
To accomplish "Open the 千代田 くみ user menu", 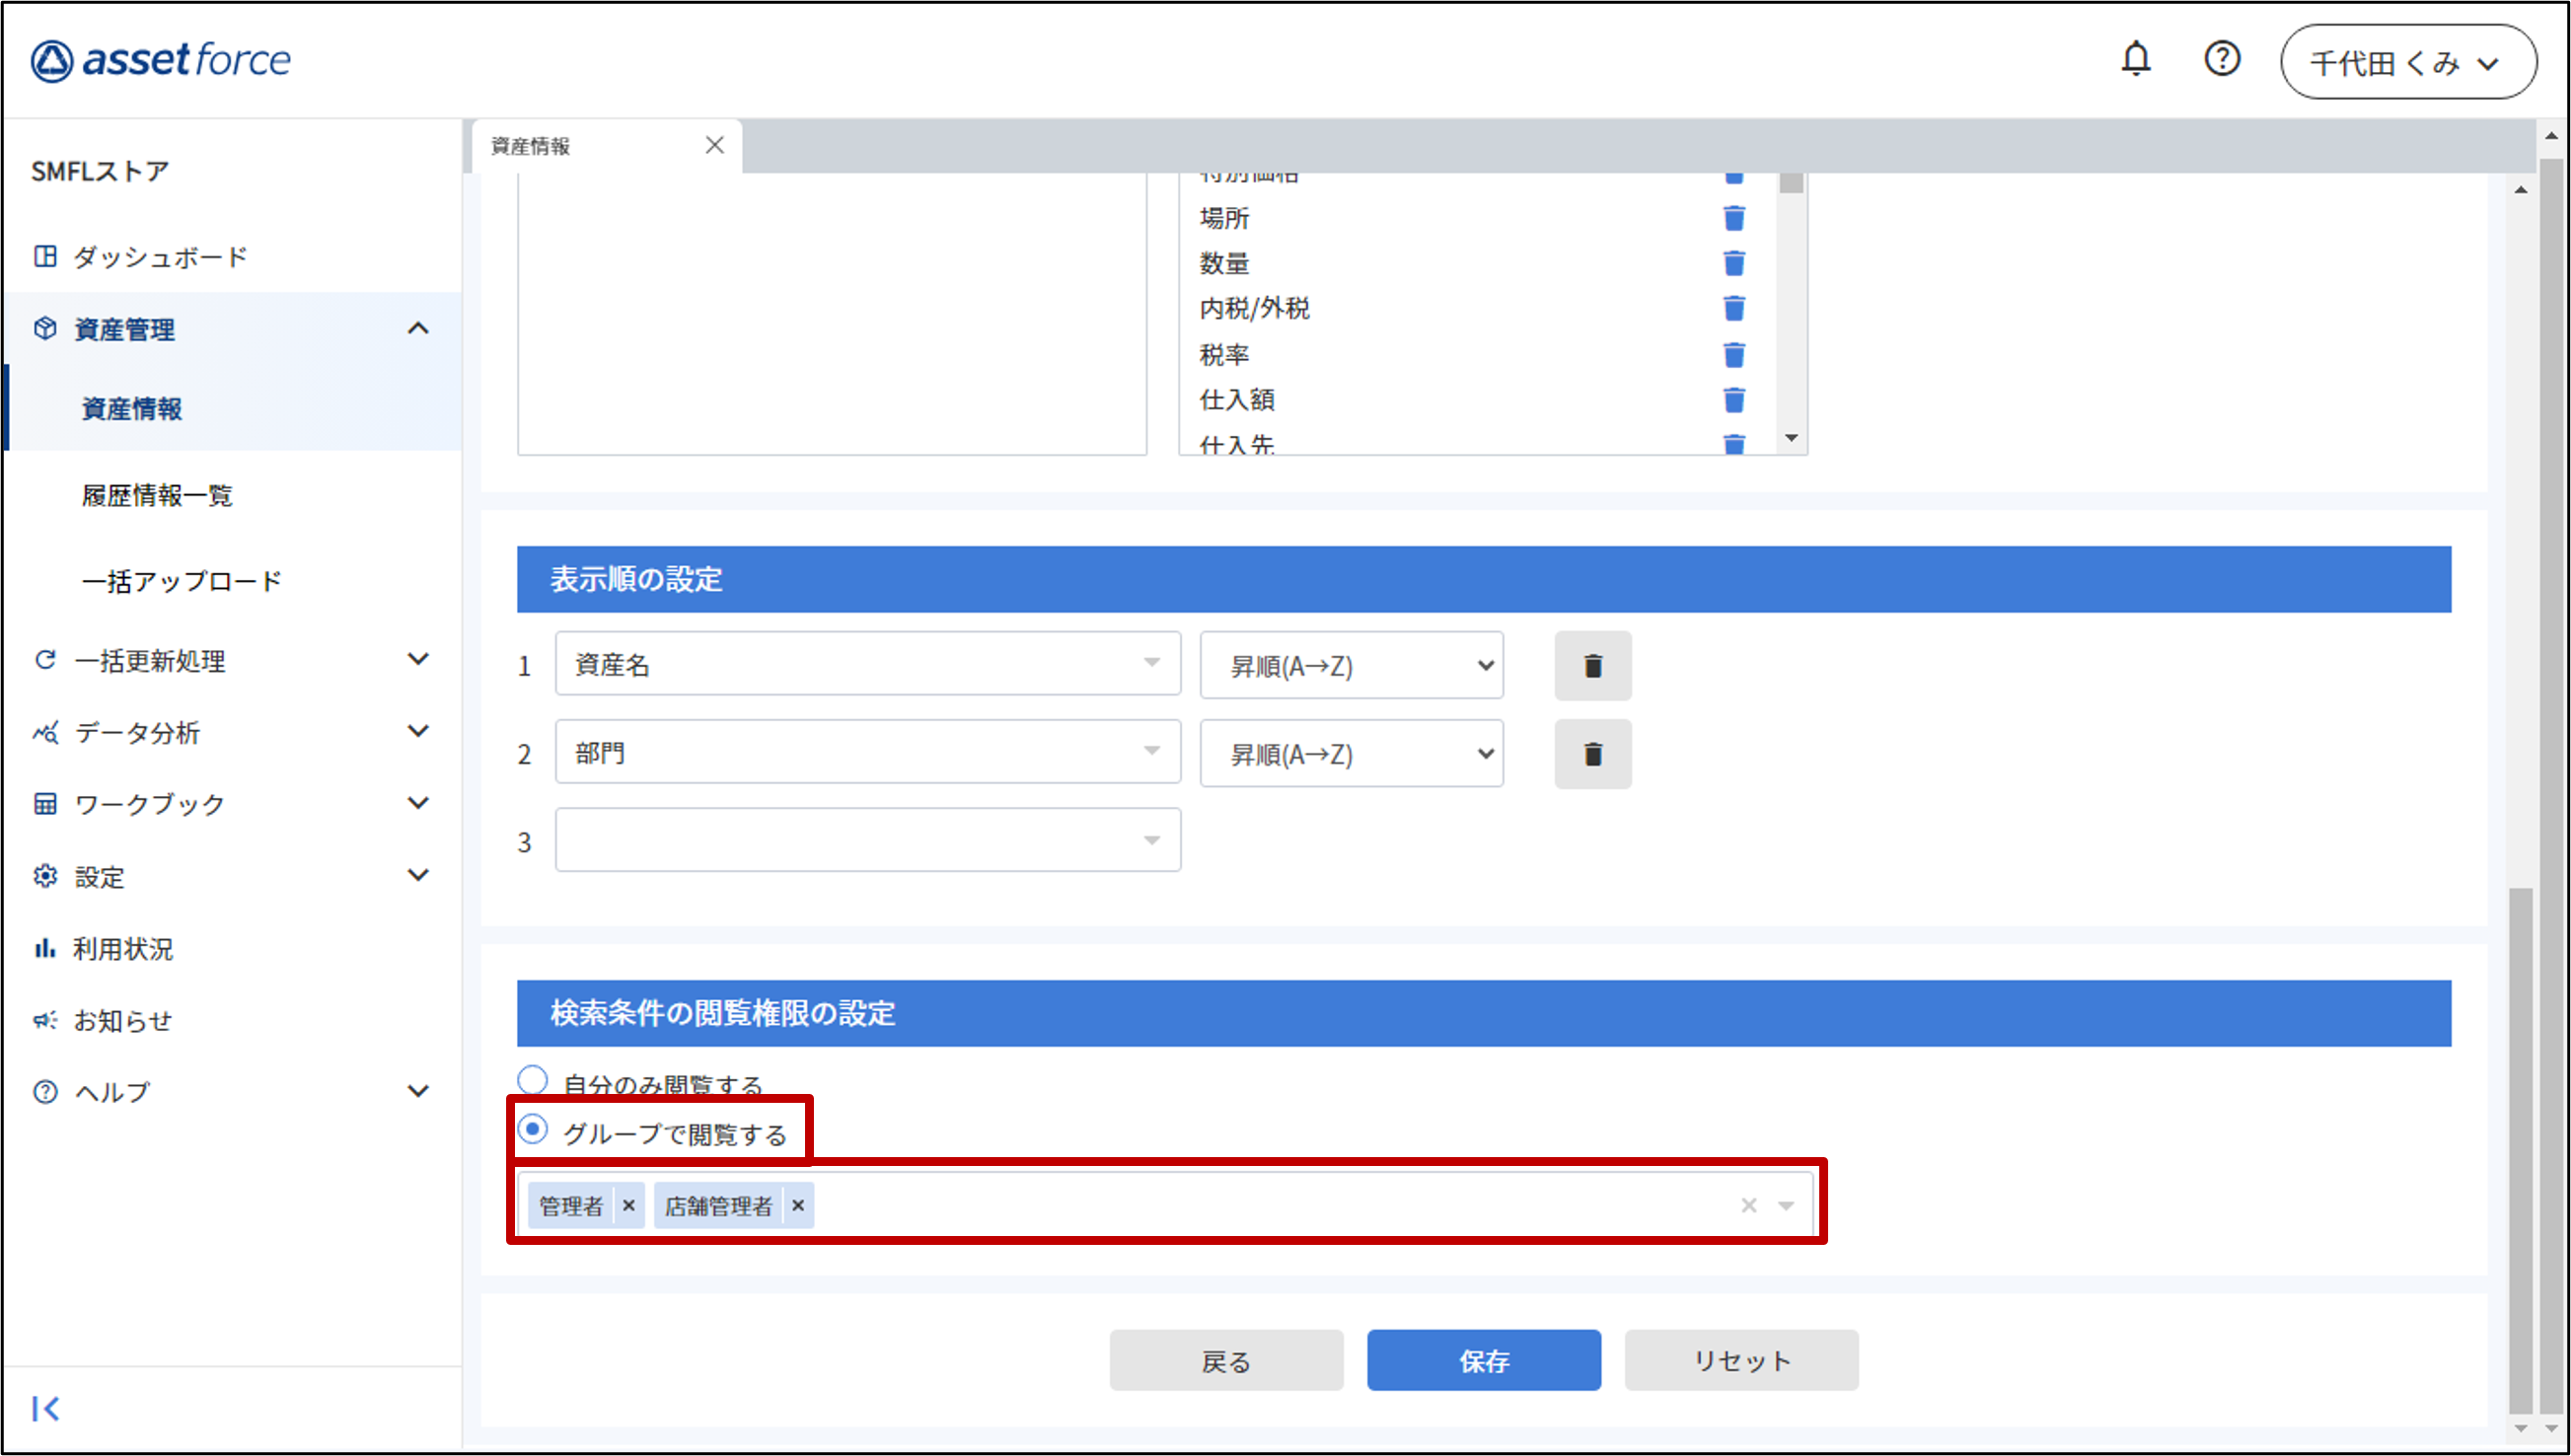I will point(2407,62).
